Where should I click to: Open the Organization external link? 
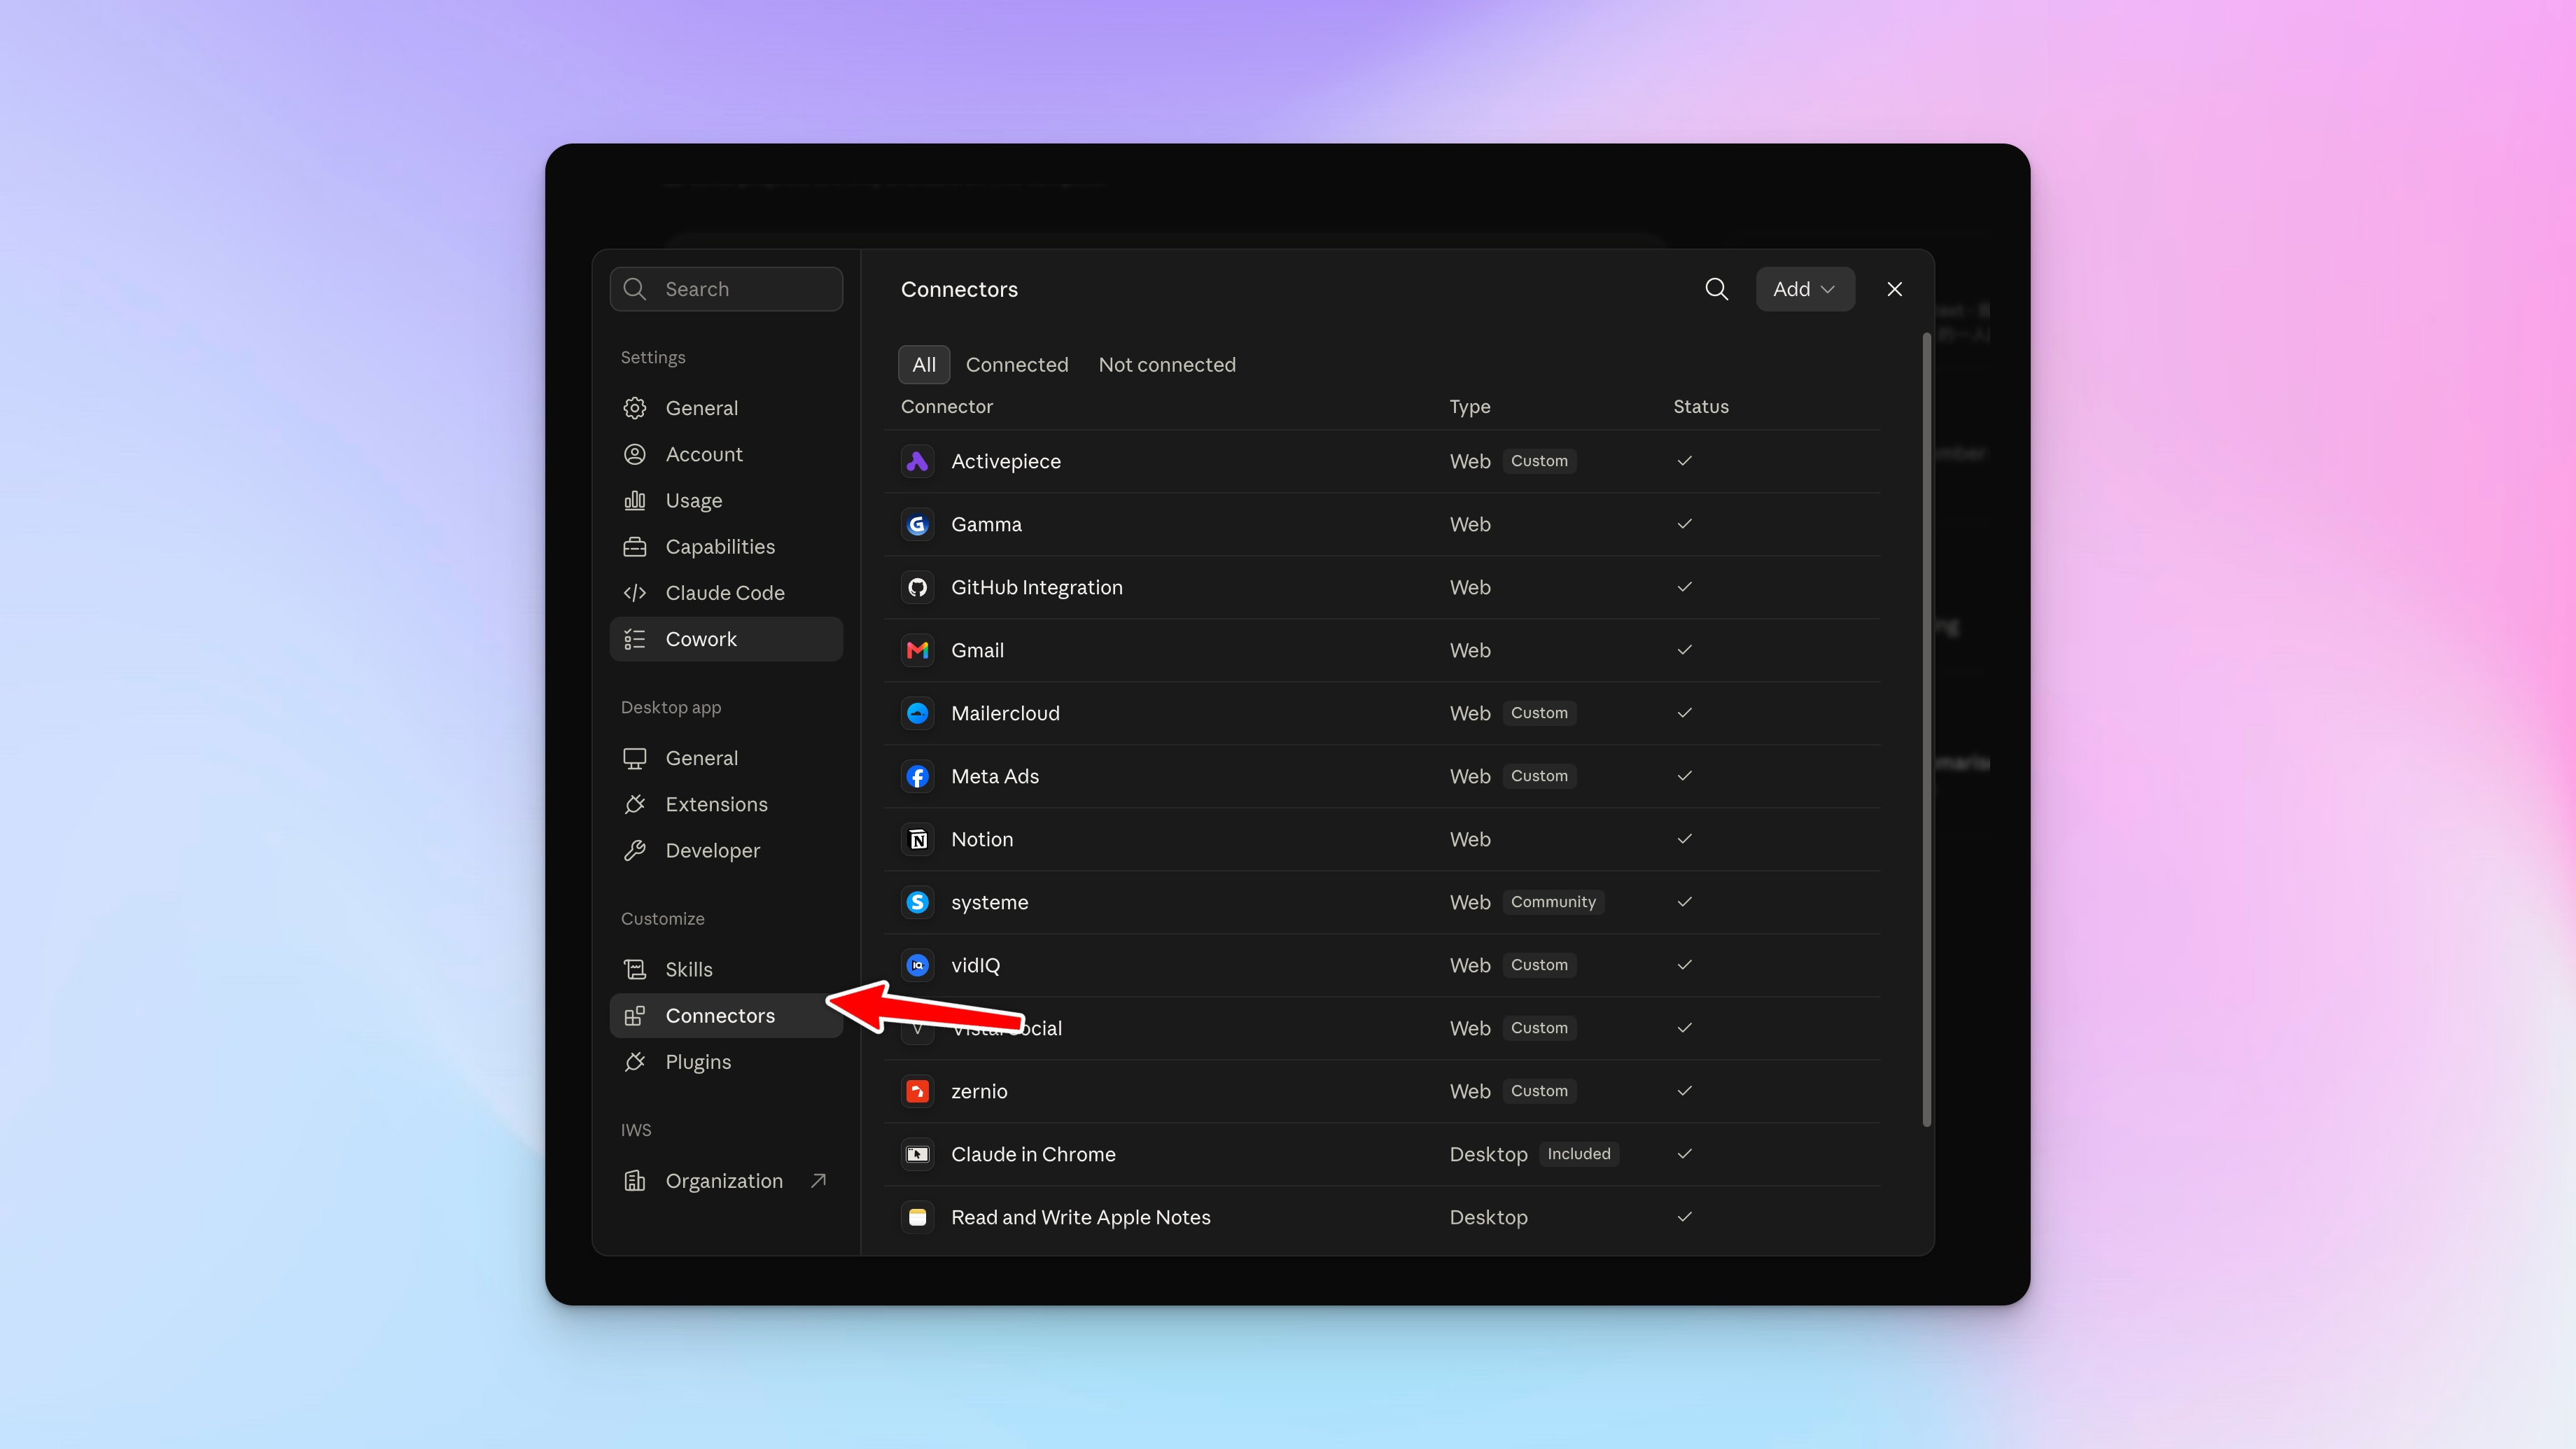pos(726,1181)
